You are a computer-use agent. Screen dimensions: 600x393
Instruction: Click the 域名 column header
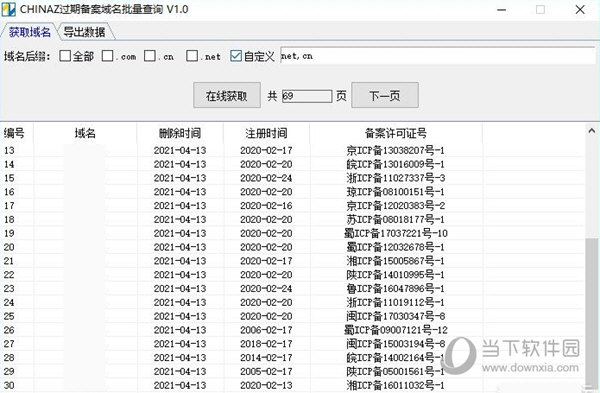(x=85, y=133)
